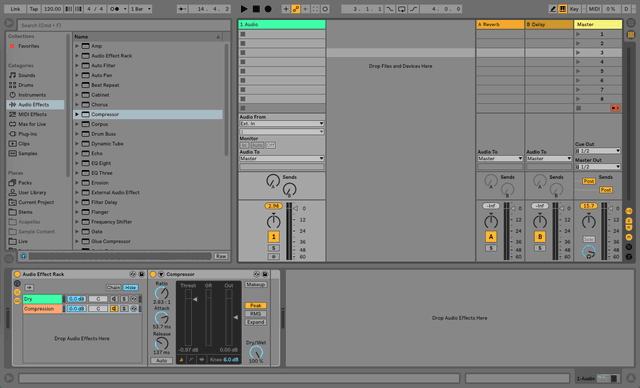
Task: Open track 1 Audio To Master dropdown
Action: (282, 158)
